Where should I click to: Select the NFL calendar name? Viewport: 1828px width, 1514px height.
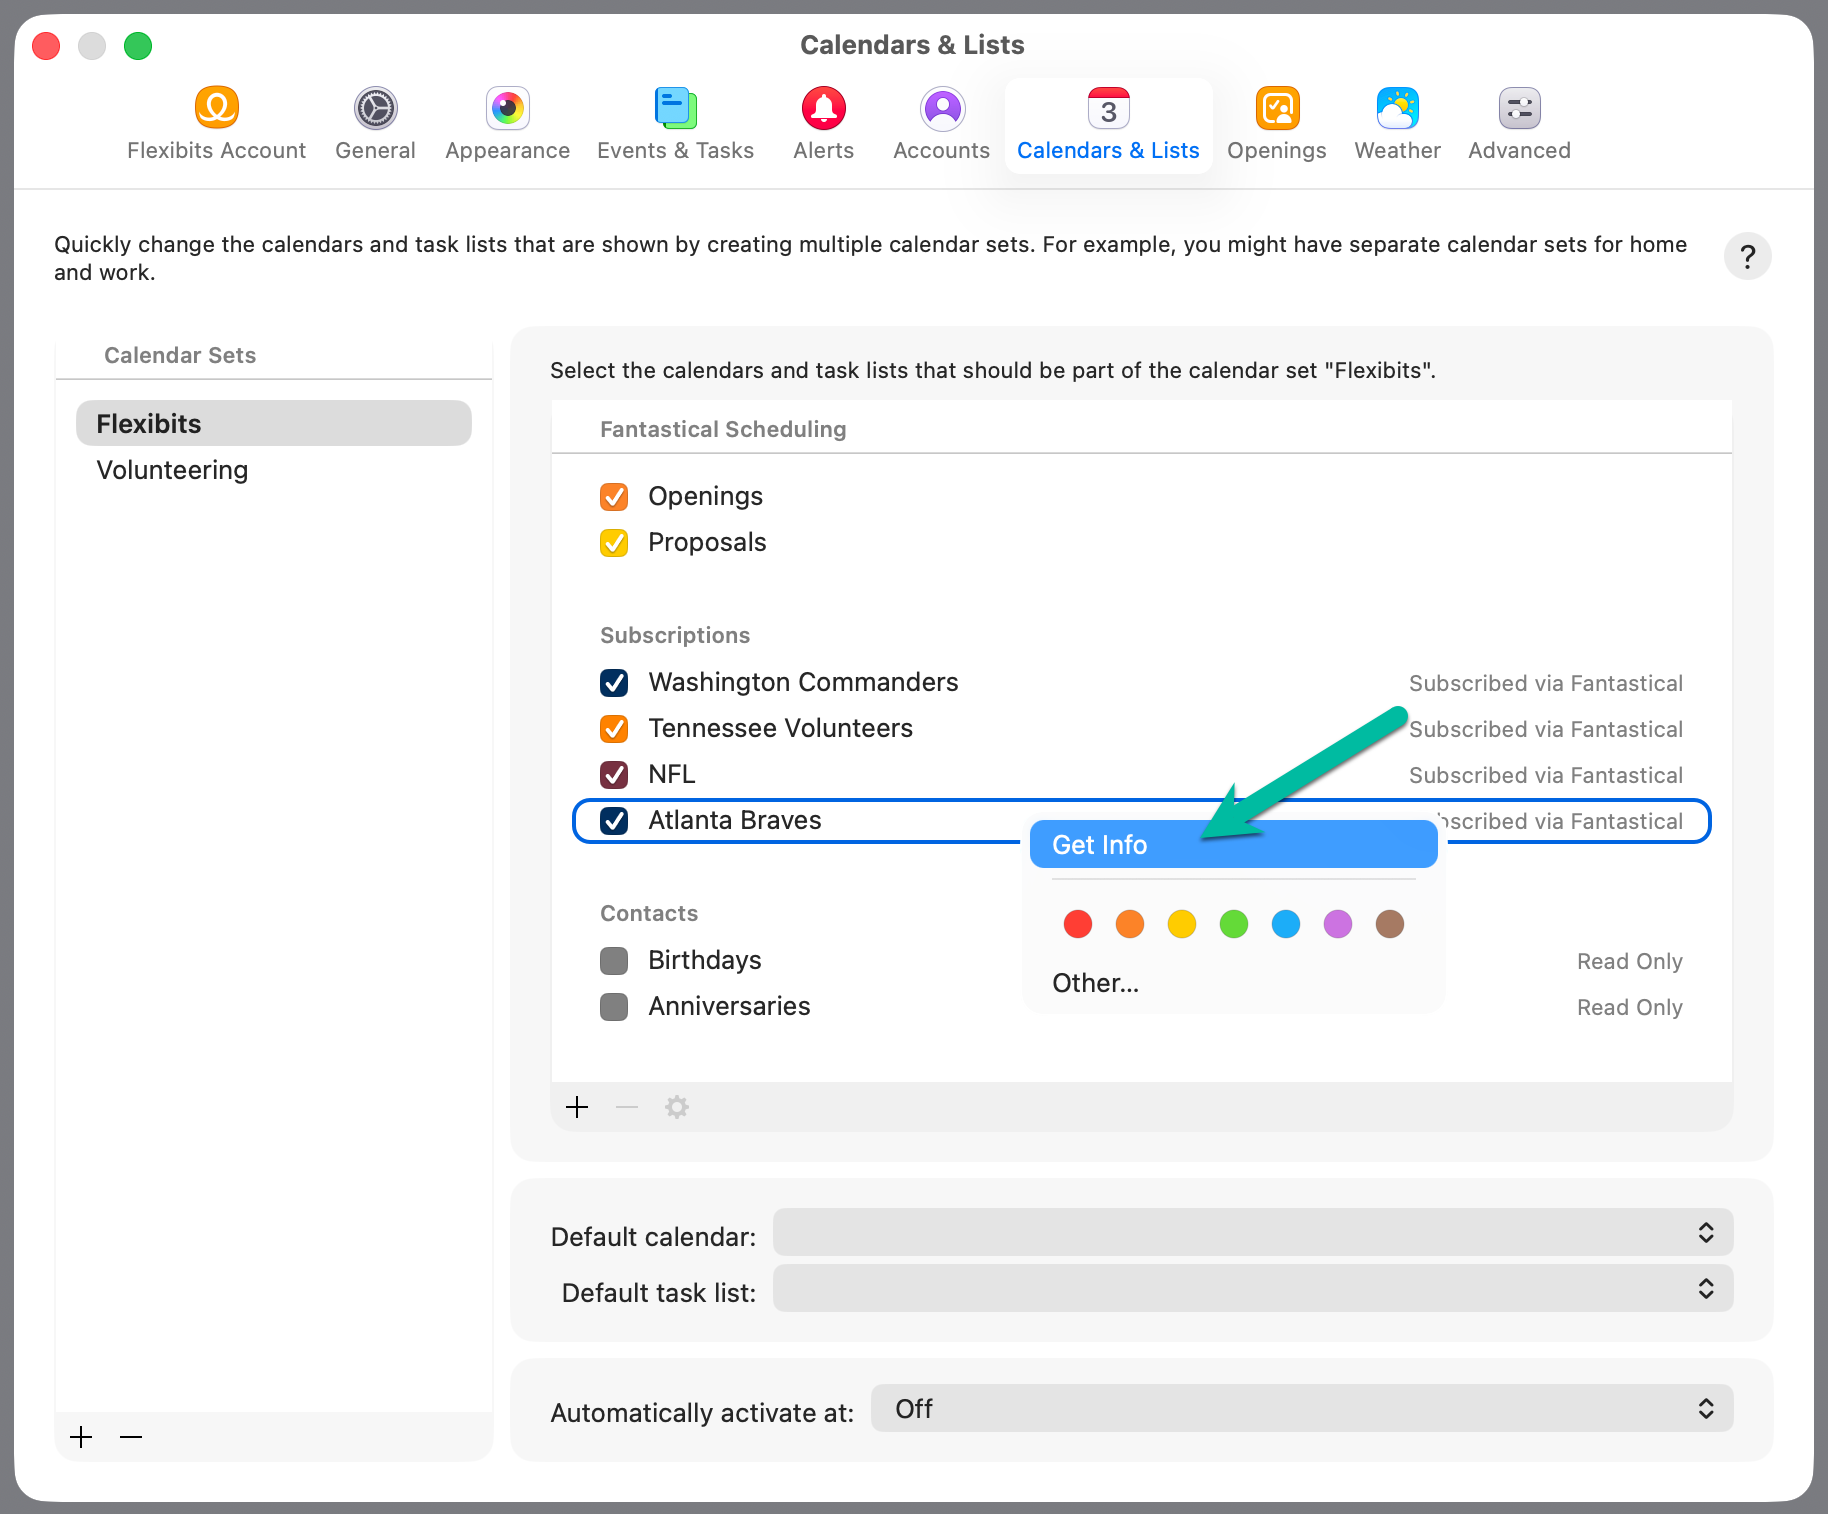click(x=672, y=774)
